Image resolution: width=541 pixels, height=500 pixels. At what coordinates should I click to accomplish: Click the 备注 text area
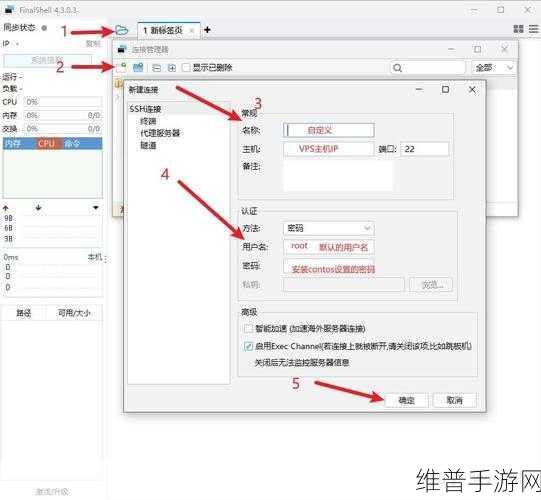(x=338, y=176)
